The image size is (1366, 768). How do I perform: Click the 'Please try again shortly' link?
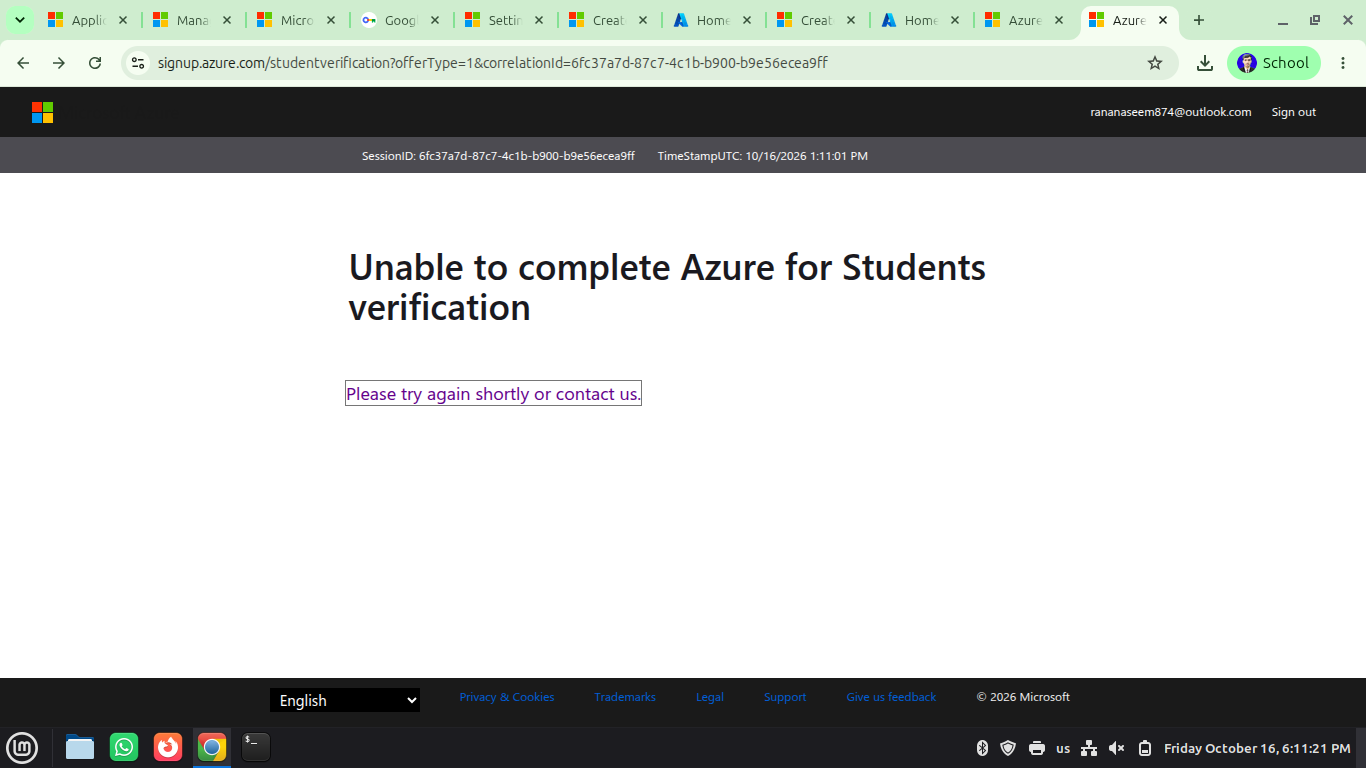point(493,394)
